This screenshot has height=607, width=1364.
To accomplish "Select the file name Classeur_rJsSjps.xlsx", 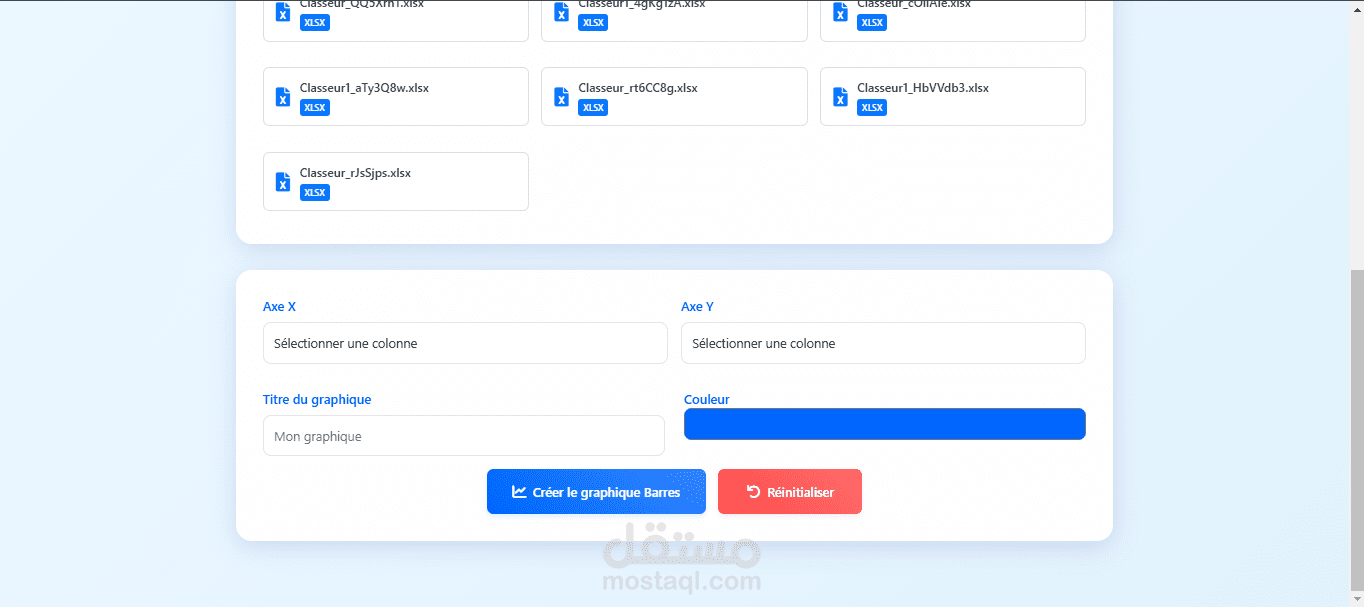I will pos(355,173).
